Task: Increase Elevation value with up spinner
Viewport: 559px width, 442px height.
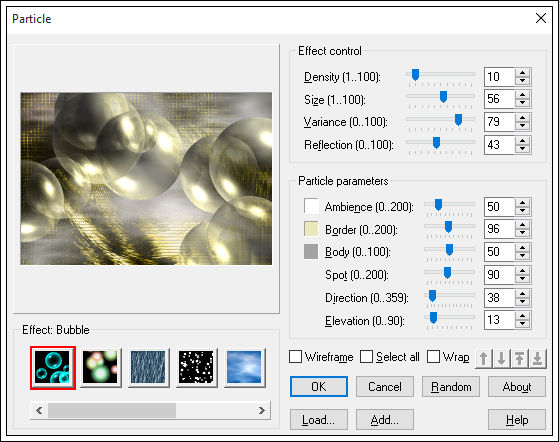Action: pos(523,316)
